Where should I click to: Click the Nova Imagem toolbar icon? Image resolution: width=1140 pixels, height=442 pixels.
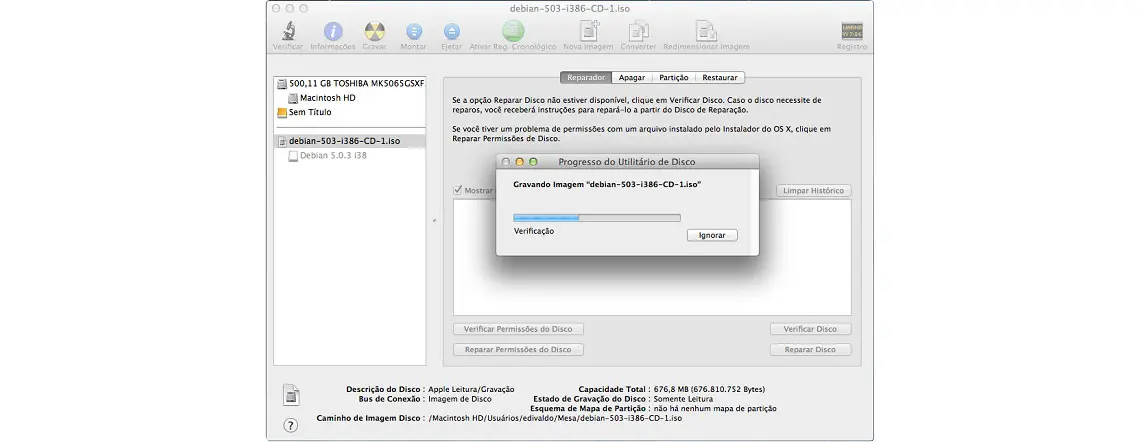589,31
